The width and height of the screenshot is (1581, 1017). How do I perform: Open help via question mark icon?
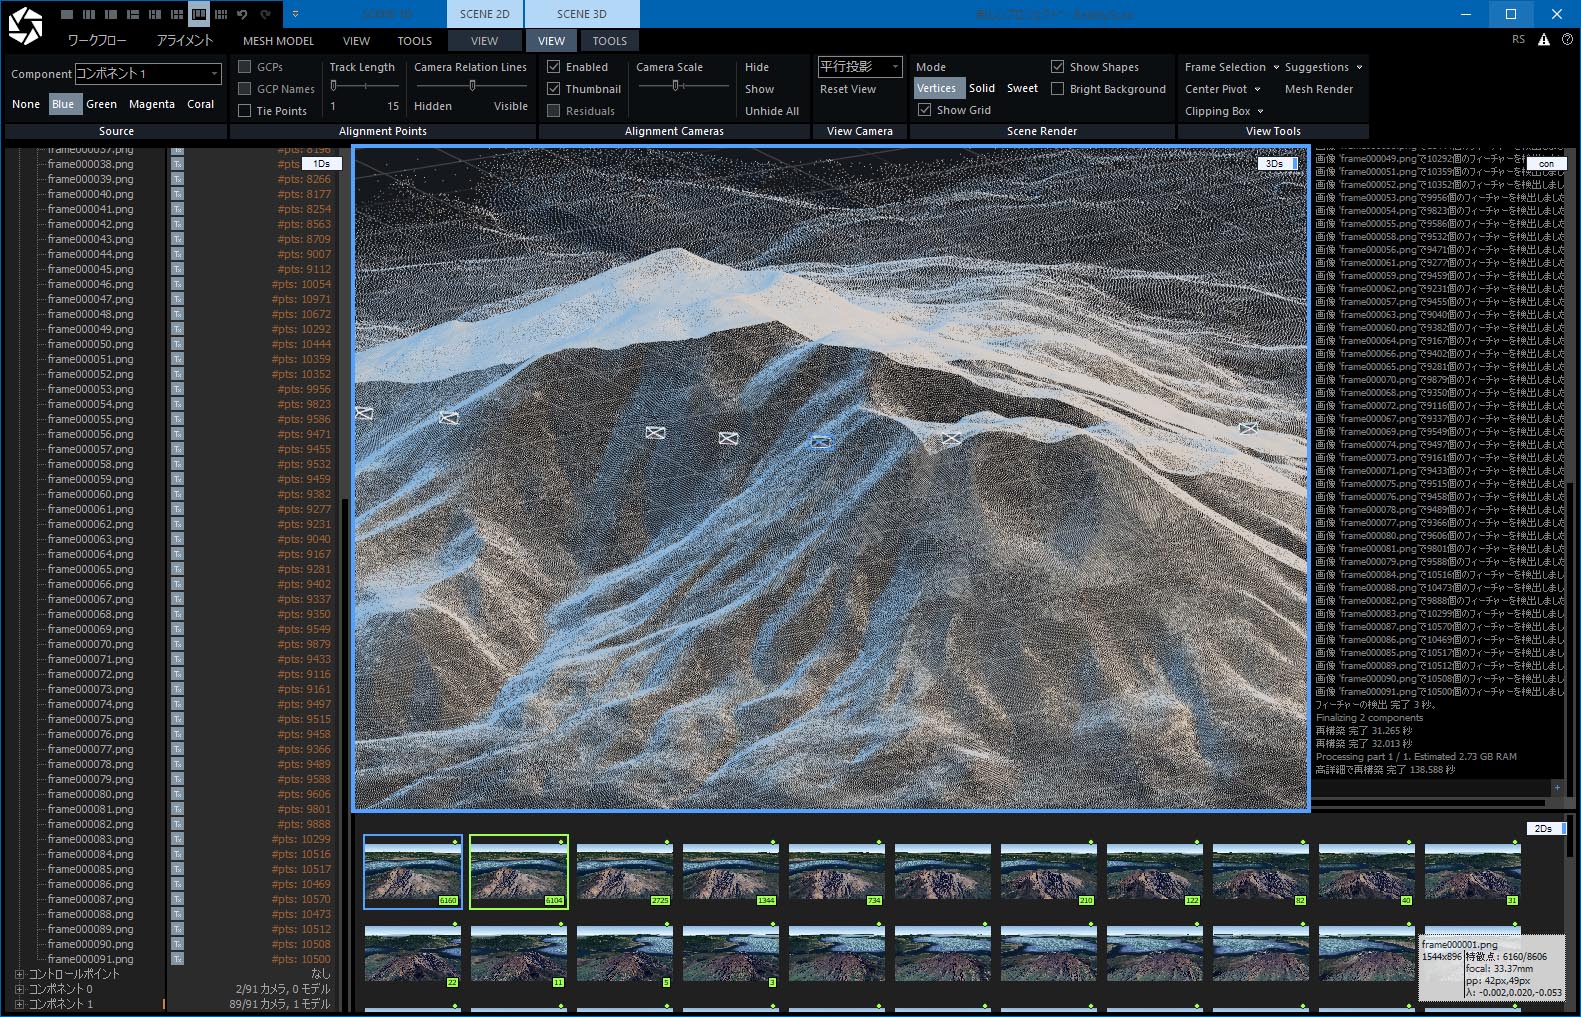[1567, 40]
